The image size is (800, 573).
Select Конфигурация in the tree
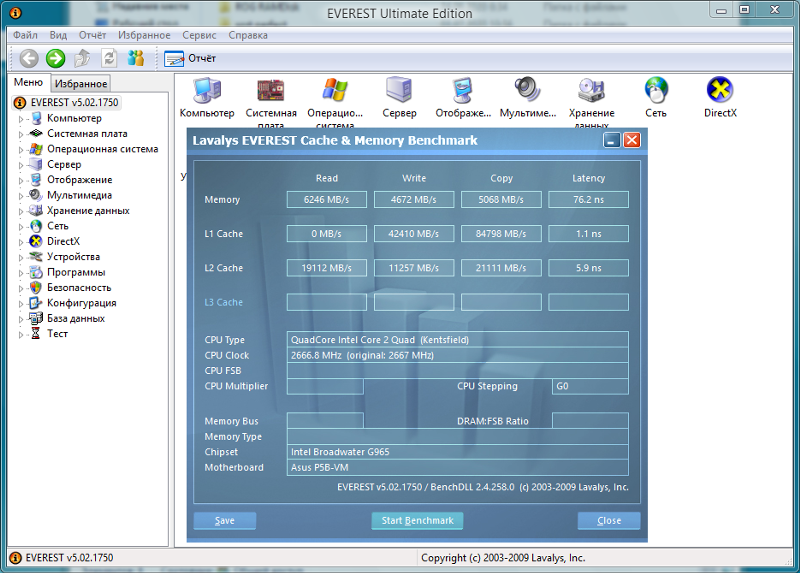click(82, 303)
